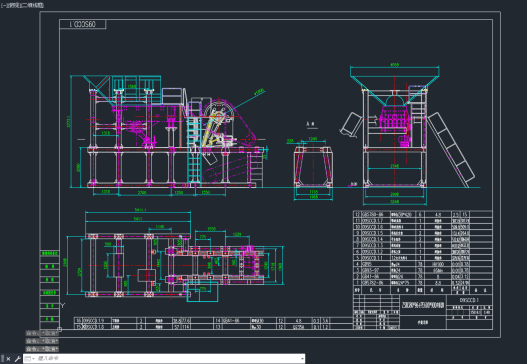Open the viewport [-] controls menu

coord(3,5)
